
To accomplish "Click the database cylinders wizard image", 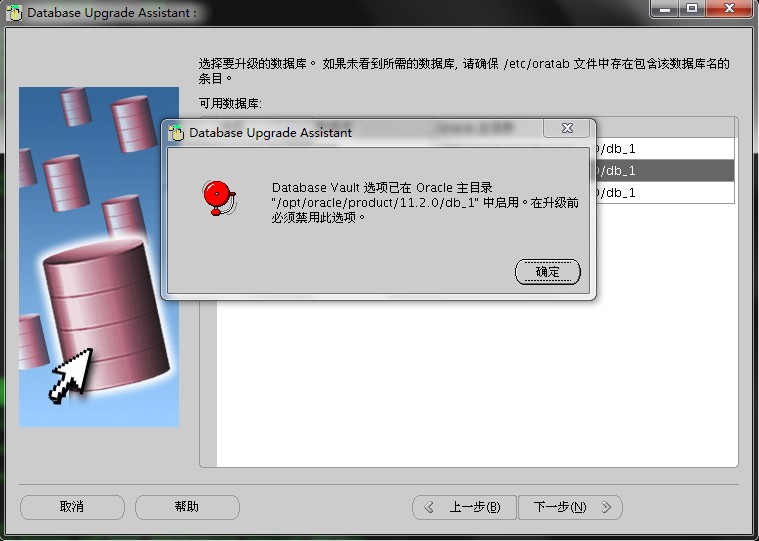I will click(x=99, y=257).
